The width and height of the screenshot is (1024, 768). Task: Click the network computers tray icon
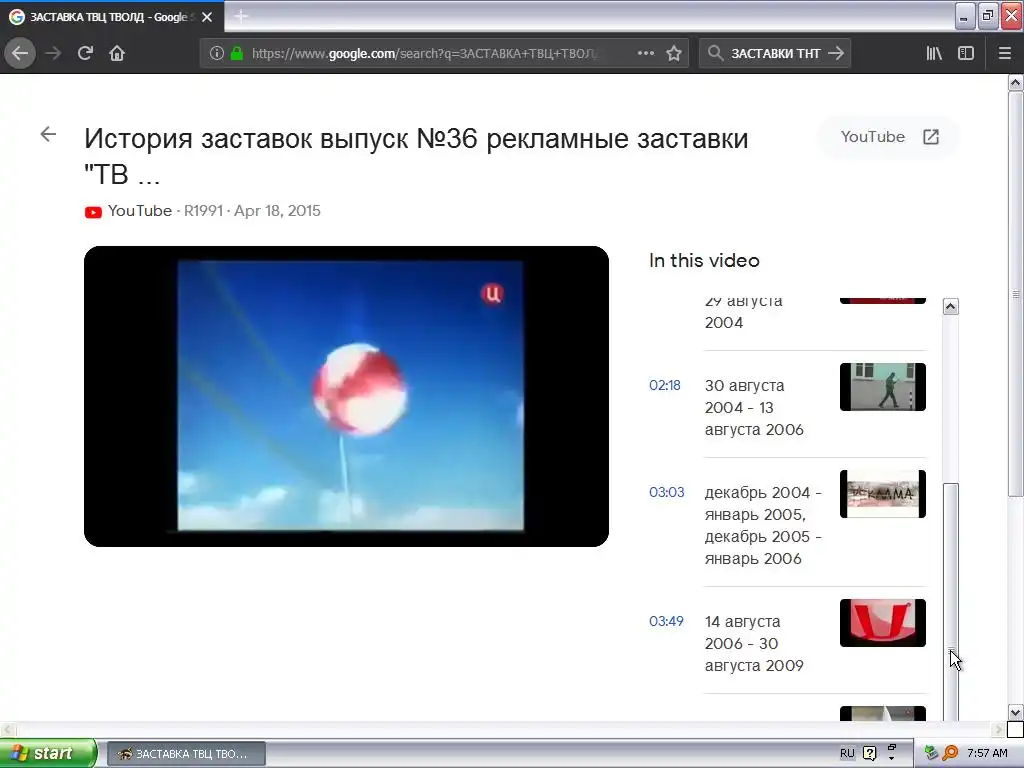931,753
